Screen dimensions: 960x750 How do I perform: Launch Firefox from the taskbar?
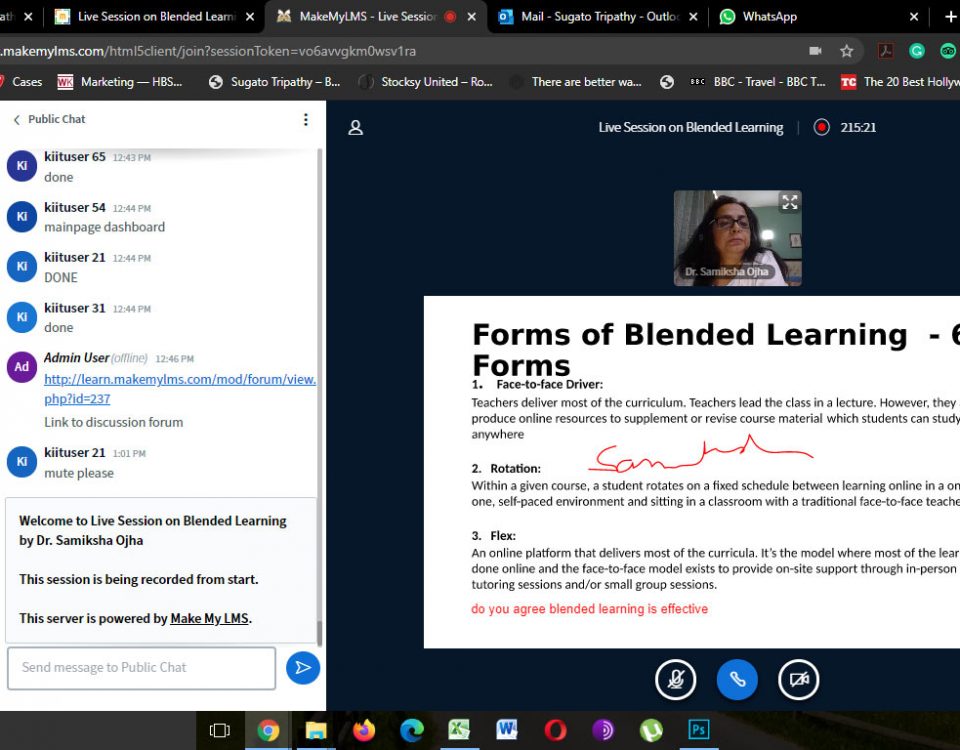click(364, 730)
